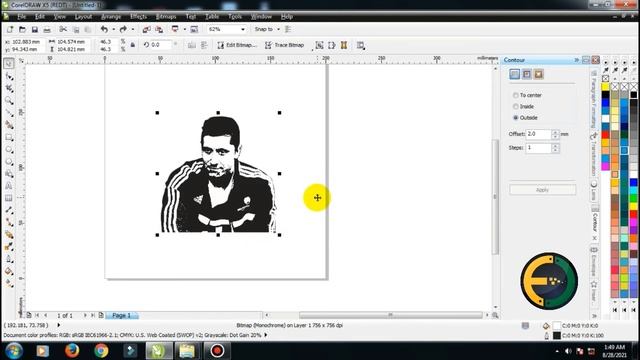Click the Undo arrow

104,29
